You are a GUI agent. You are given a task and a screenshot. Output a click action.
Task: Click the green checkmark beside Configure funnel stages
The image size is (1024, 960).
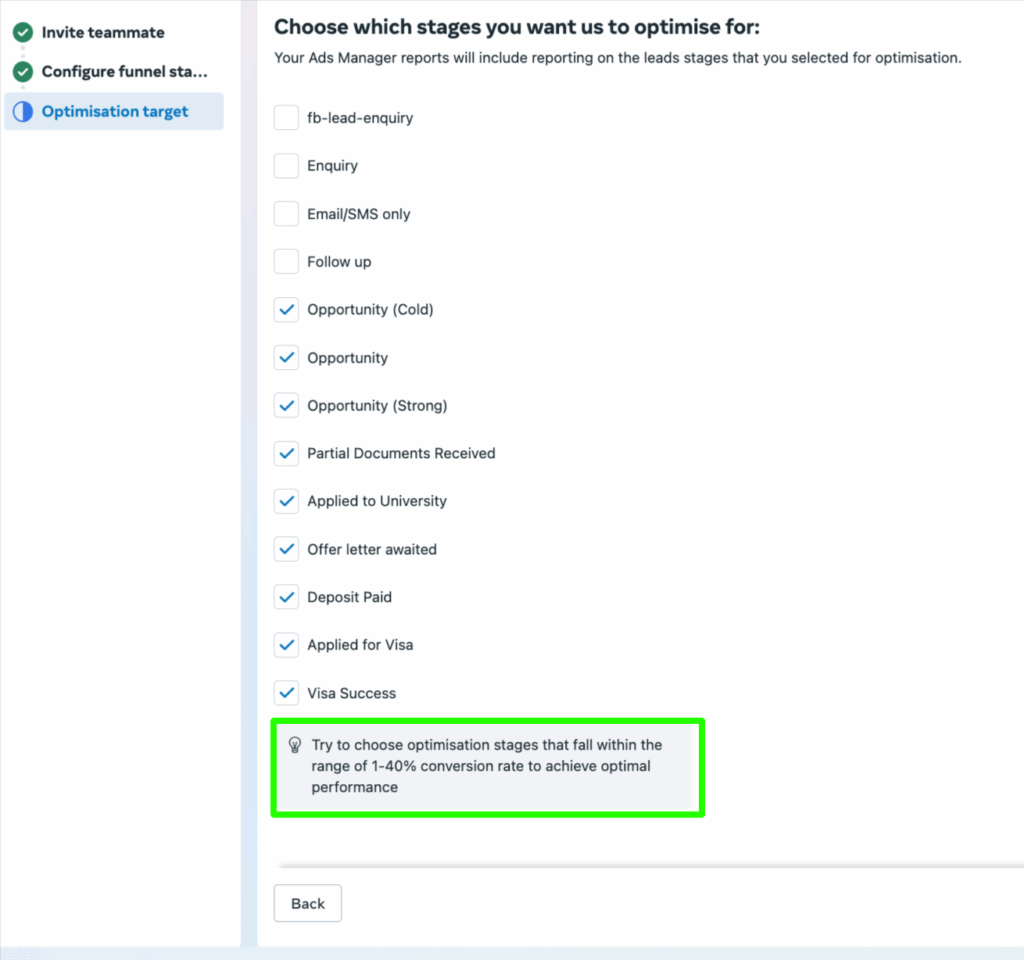[x=22, y=72]
